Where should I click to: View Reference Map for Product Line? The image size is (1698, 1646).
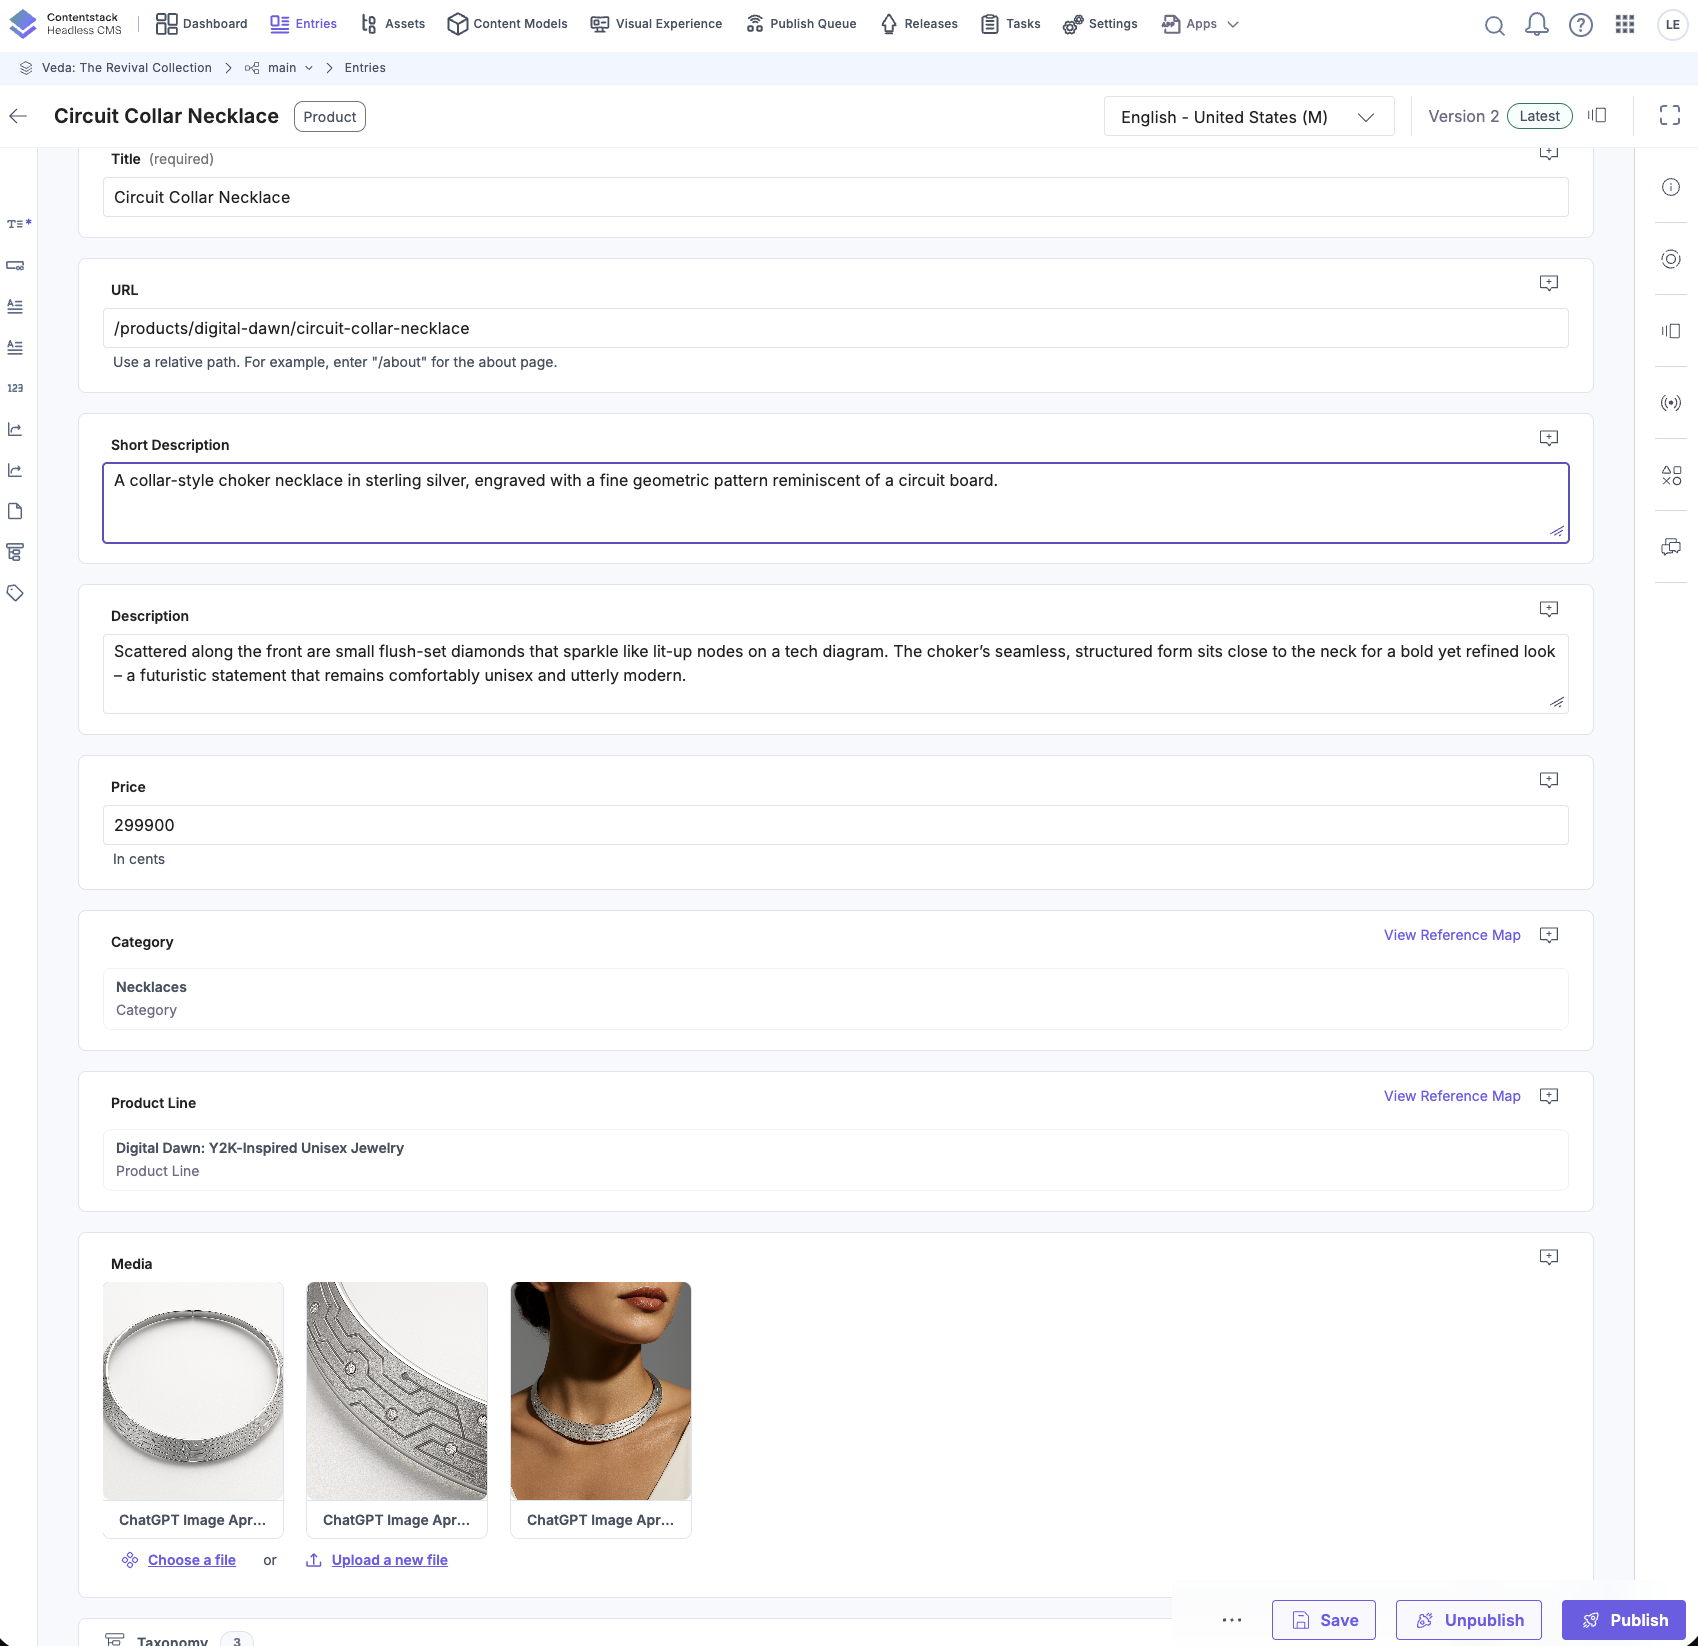(1452, 1096)
